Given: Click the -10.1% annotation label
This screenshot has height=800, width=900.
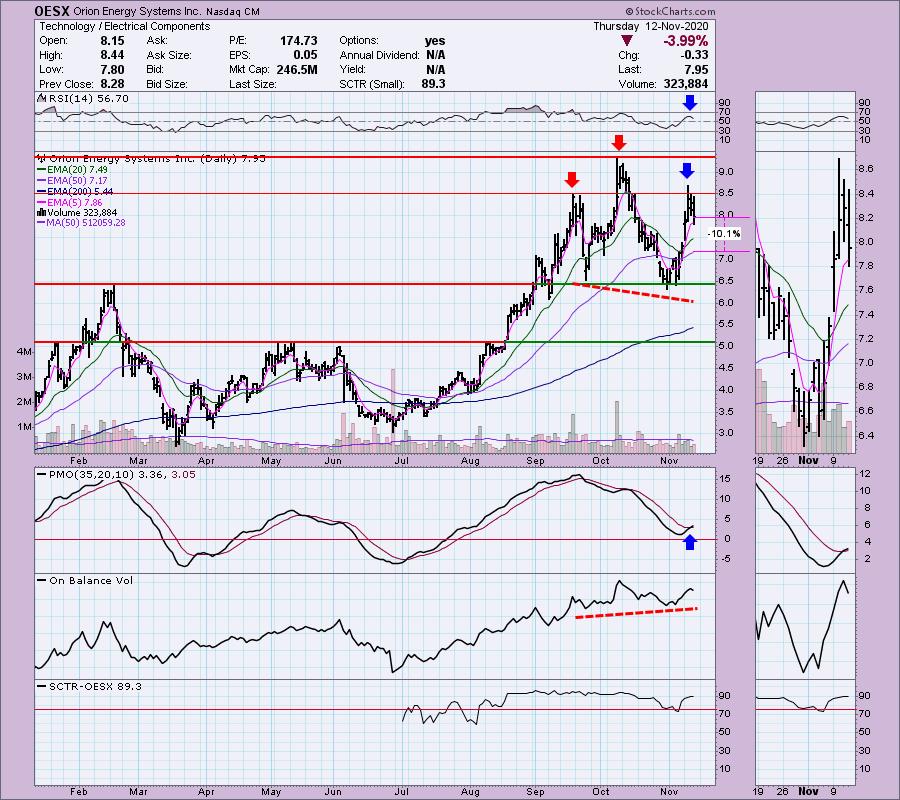Looking at the screenshot, I should click(724, 234).
